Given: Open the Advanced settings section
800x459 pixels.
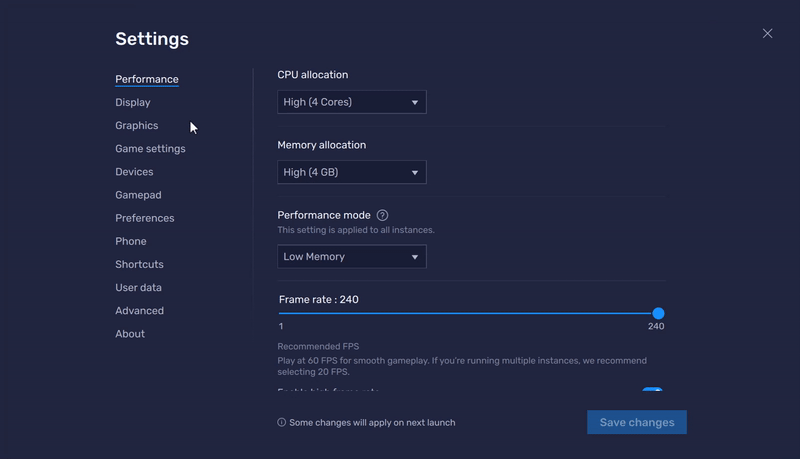Looking at the screenshot, I should pyautogui.click(x=139, y=311).
